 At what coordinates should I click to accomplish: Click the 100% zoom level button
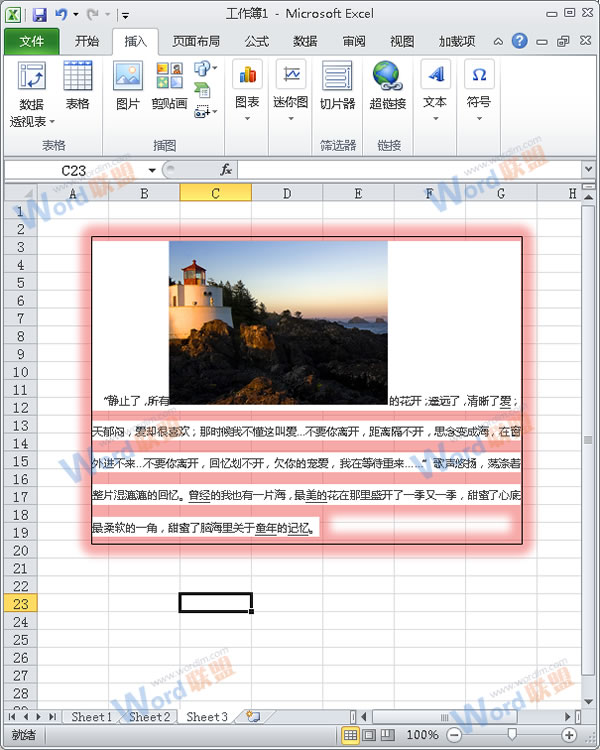422,735
